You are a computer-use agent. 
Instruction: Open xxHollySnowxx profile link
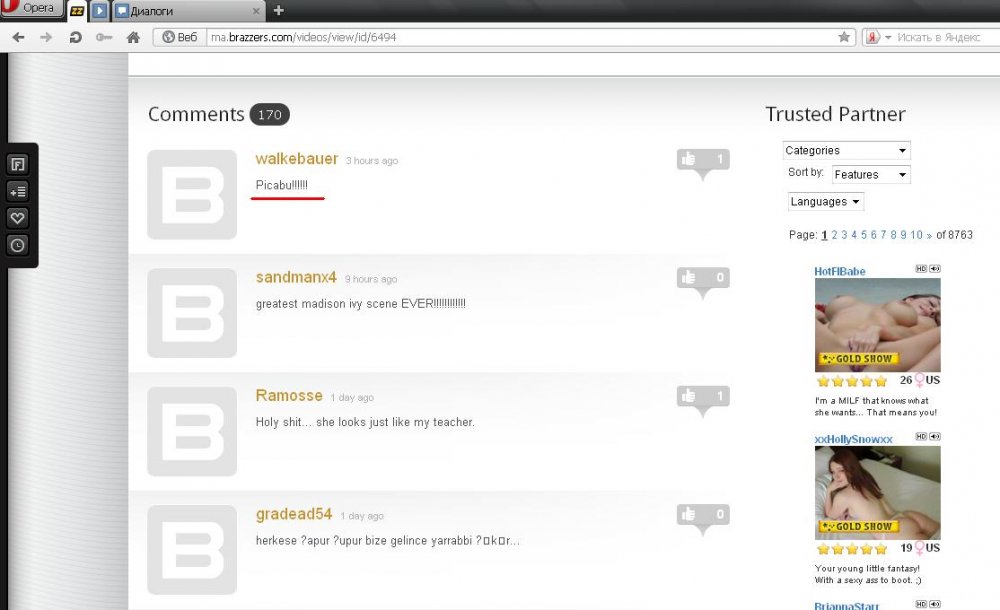(x=853, y=439)
